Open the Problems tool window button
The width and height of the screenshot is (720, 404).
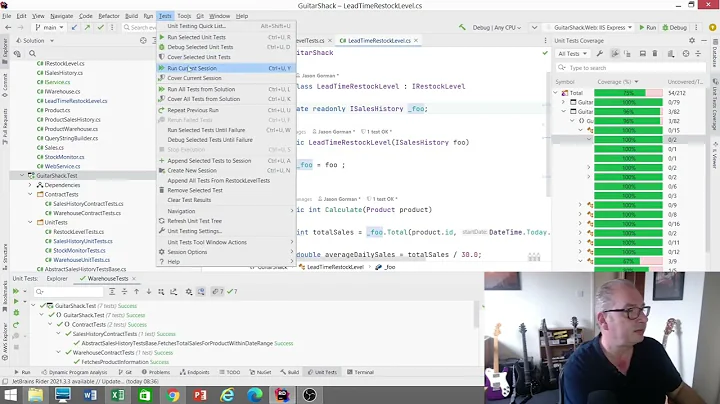[156, 372]
